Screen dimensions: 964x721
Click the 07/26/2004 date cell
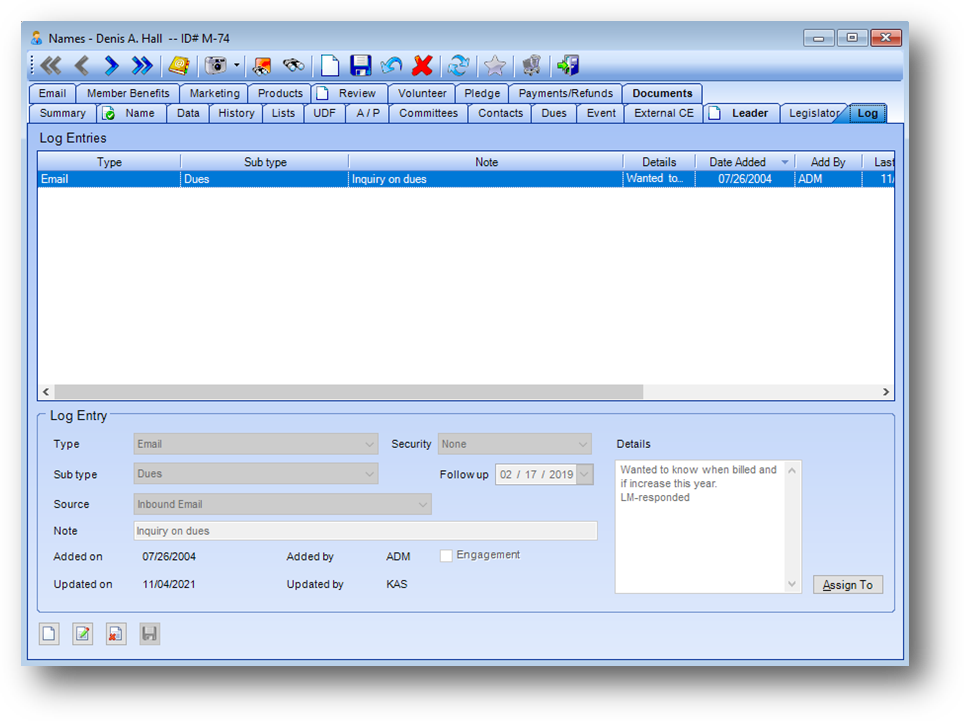coord(745,179)
